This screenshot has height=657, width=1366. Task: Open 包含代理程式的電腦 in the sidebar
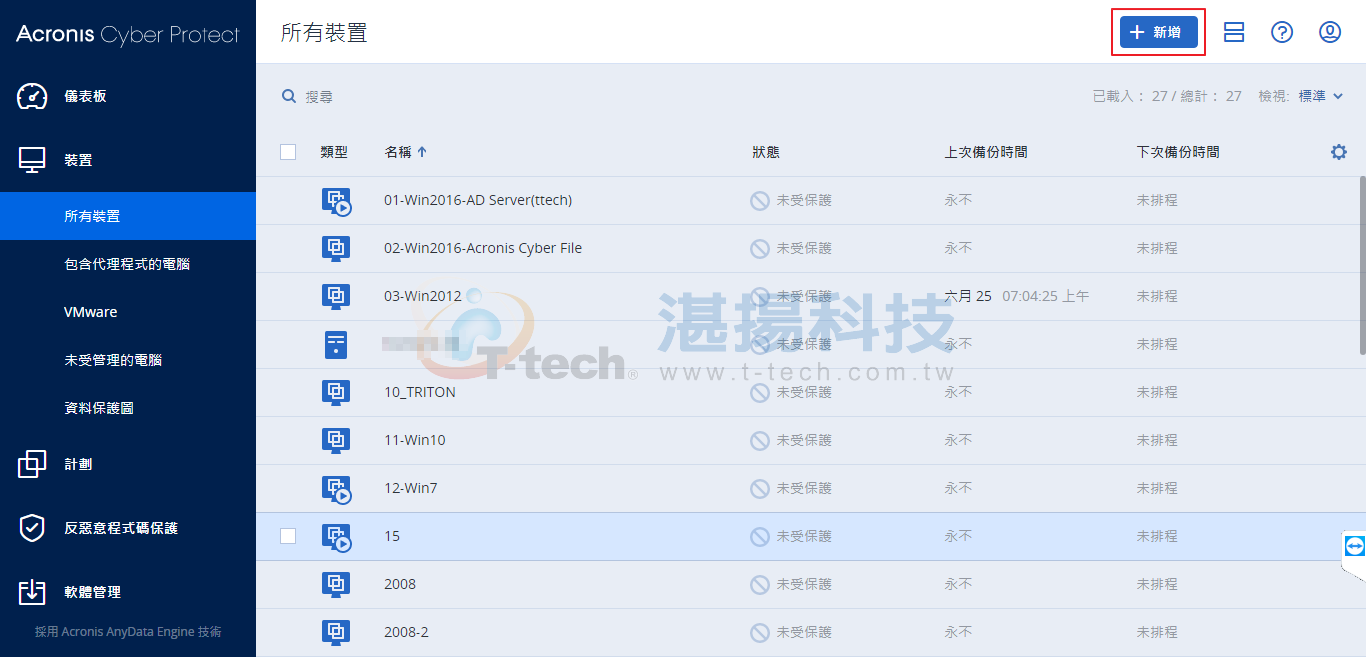(127, 264)
